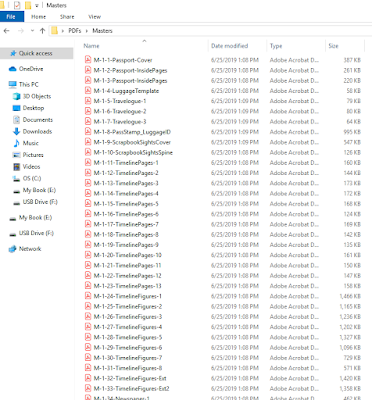
Task: Click PDF icon of M-1-11-TimelinePages-1
Action: tap(88, 162)
